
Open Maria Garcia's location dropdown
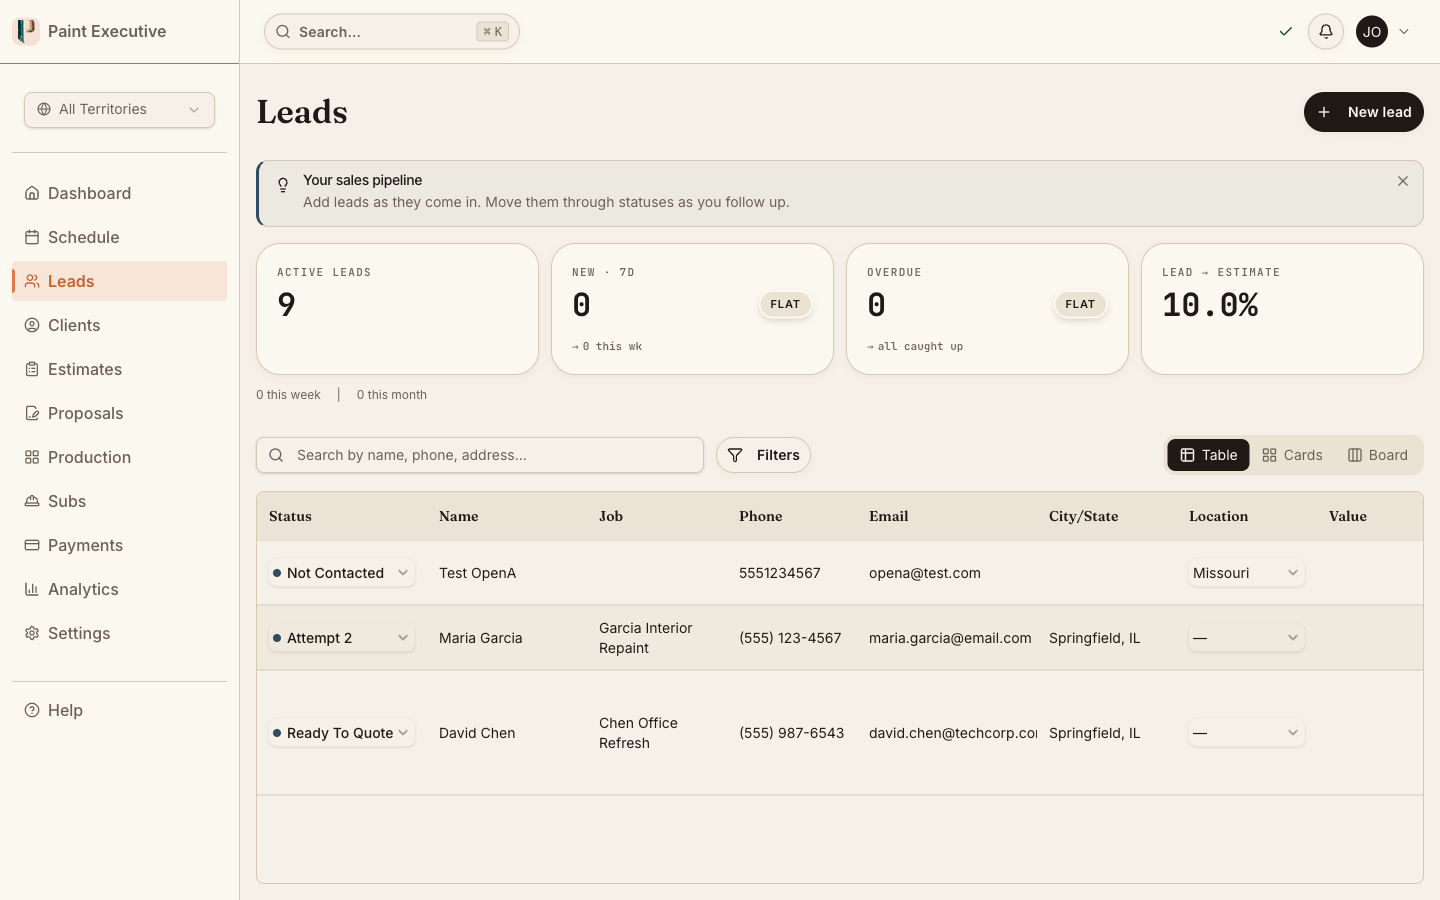(1246, 638)
